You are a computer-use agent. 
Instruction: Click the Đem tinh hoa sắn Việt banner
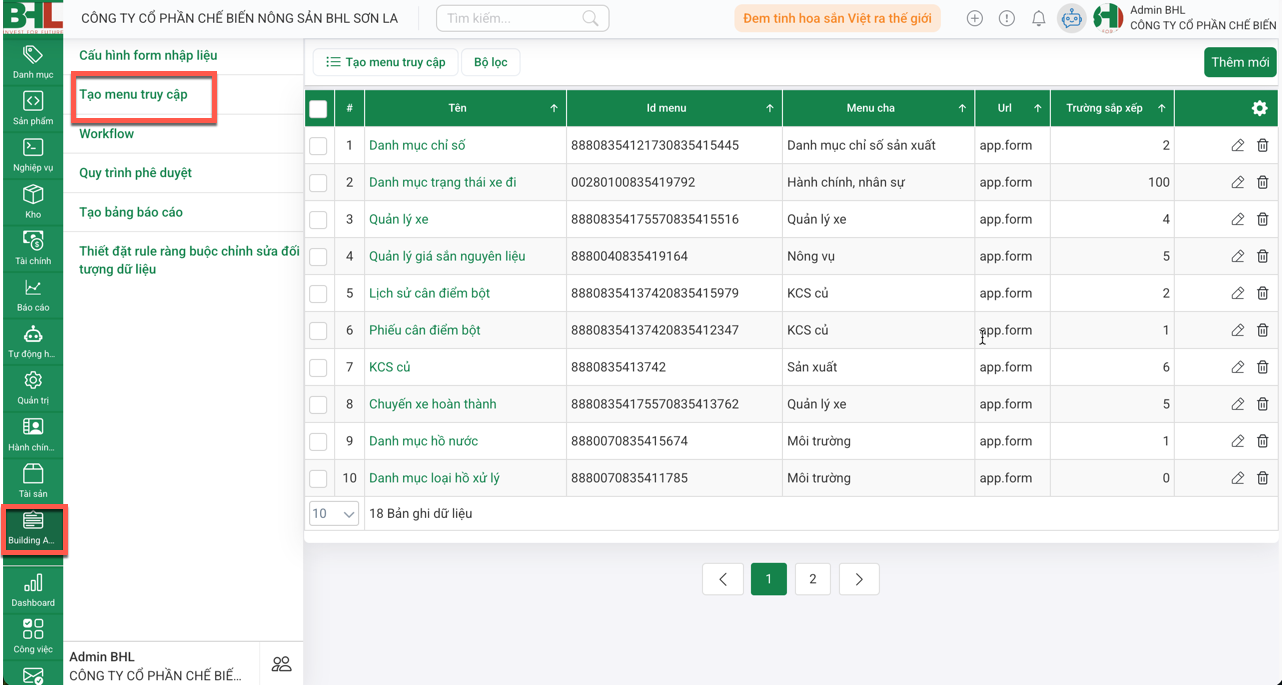(x=837, y=18)
